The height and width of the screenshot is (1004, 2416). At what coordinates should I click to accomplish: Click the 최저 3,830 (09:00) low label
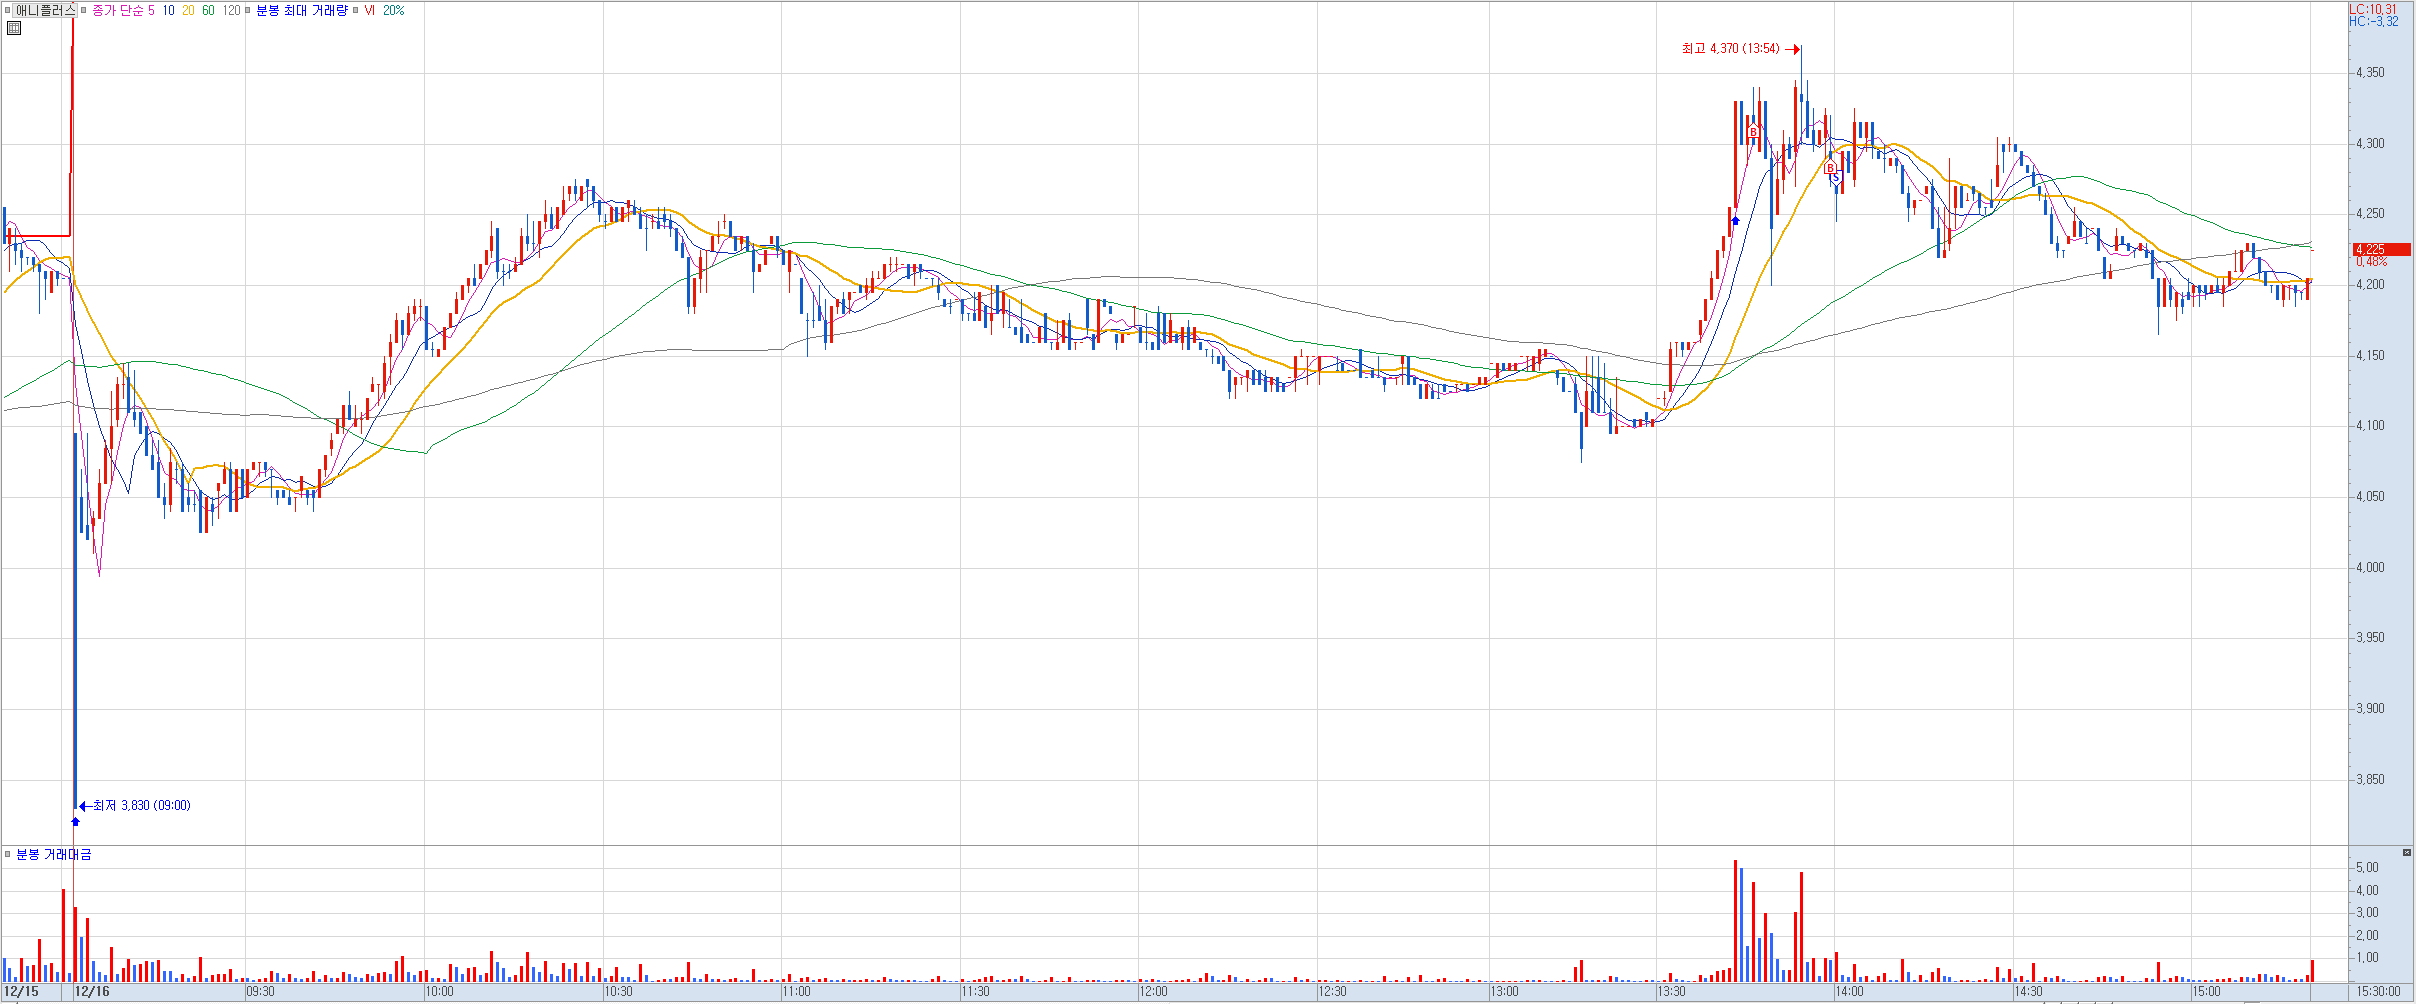[x=141, y=805]
